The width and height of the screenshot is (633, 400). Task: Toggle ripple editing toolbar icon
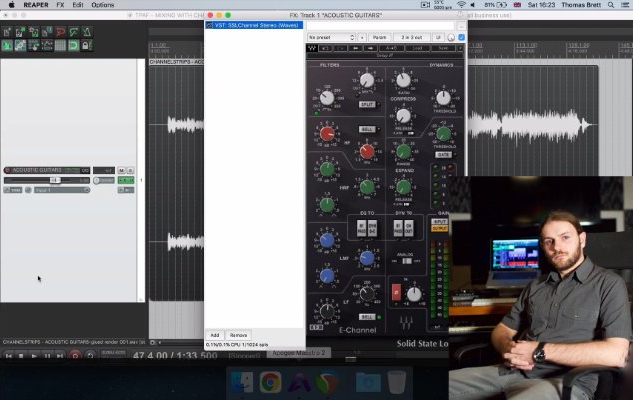pos(34,45)
